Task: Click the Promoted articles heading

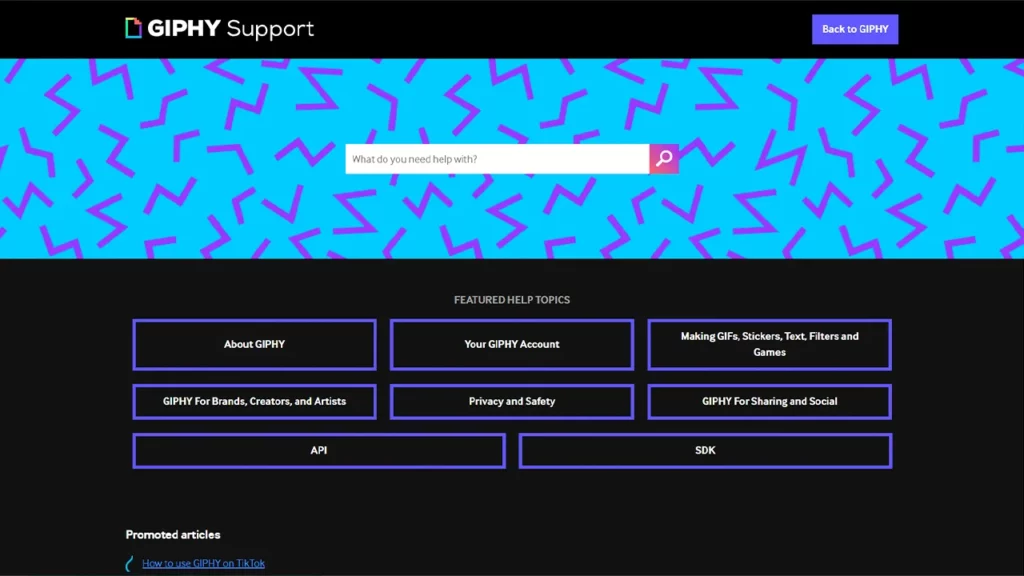Action: (173, 534)
